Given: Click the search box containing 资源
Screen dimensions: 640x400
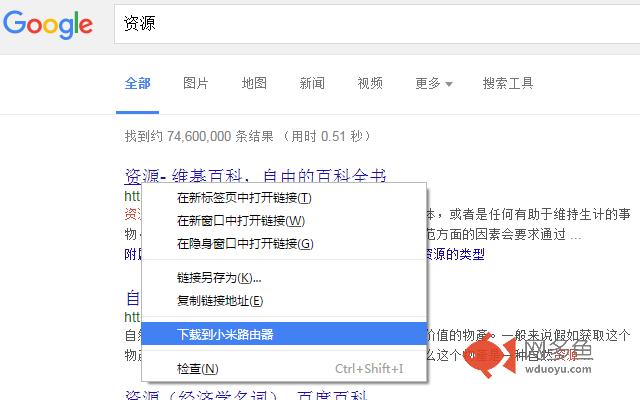Looking at the screenshot, I should click(x=377, y=24).
